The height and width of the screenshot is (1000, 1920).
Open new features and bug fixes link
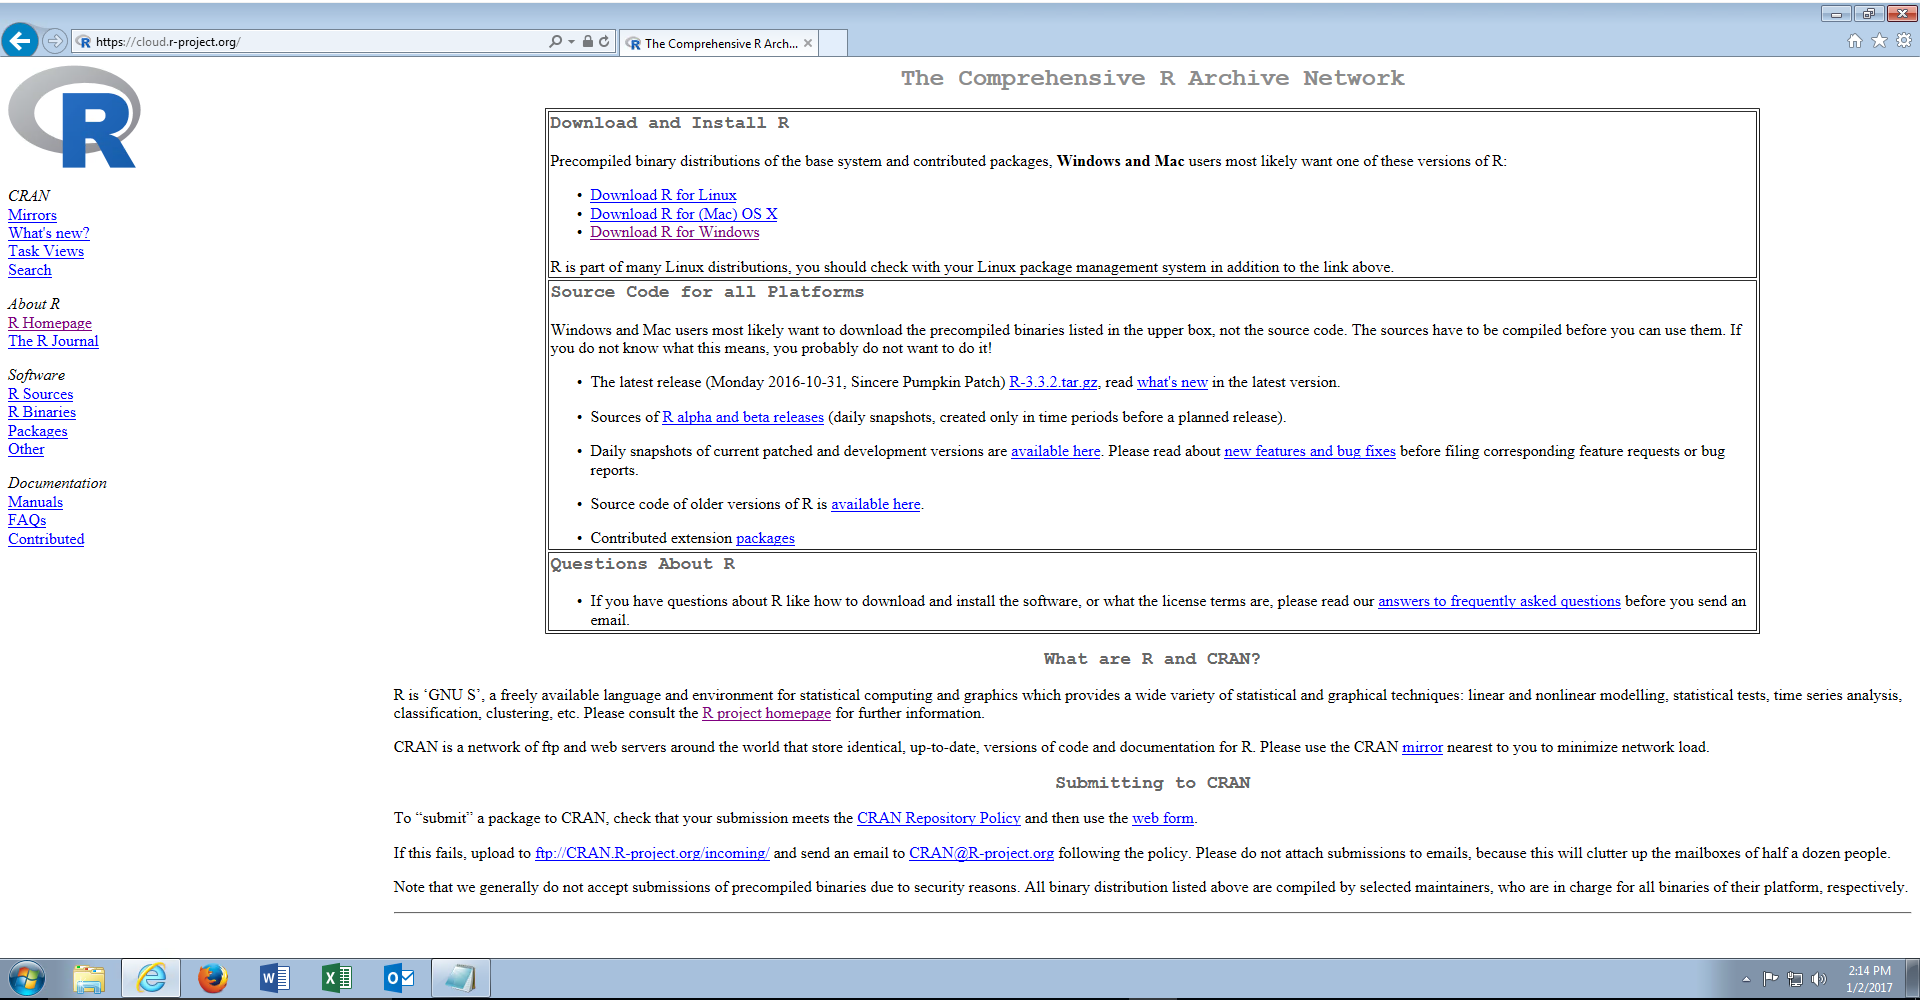pos(1310,451)
